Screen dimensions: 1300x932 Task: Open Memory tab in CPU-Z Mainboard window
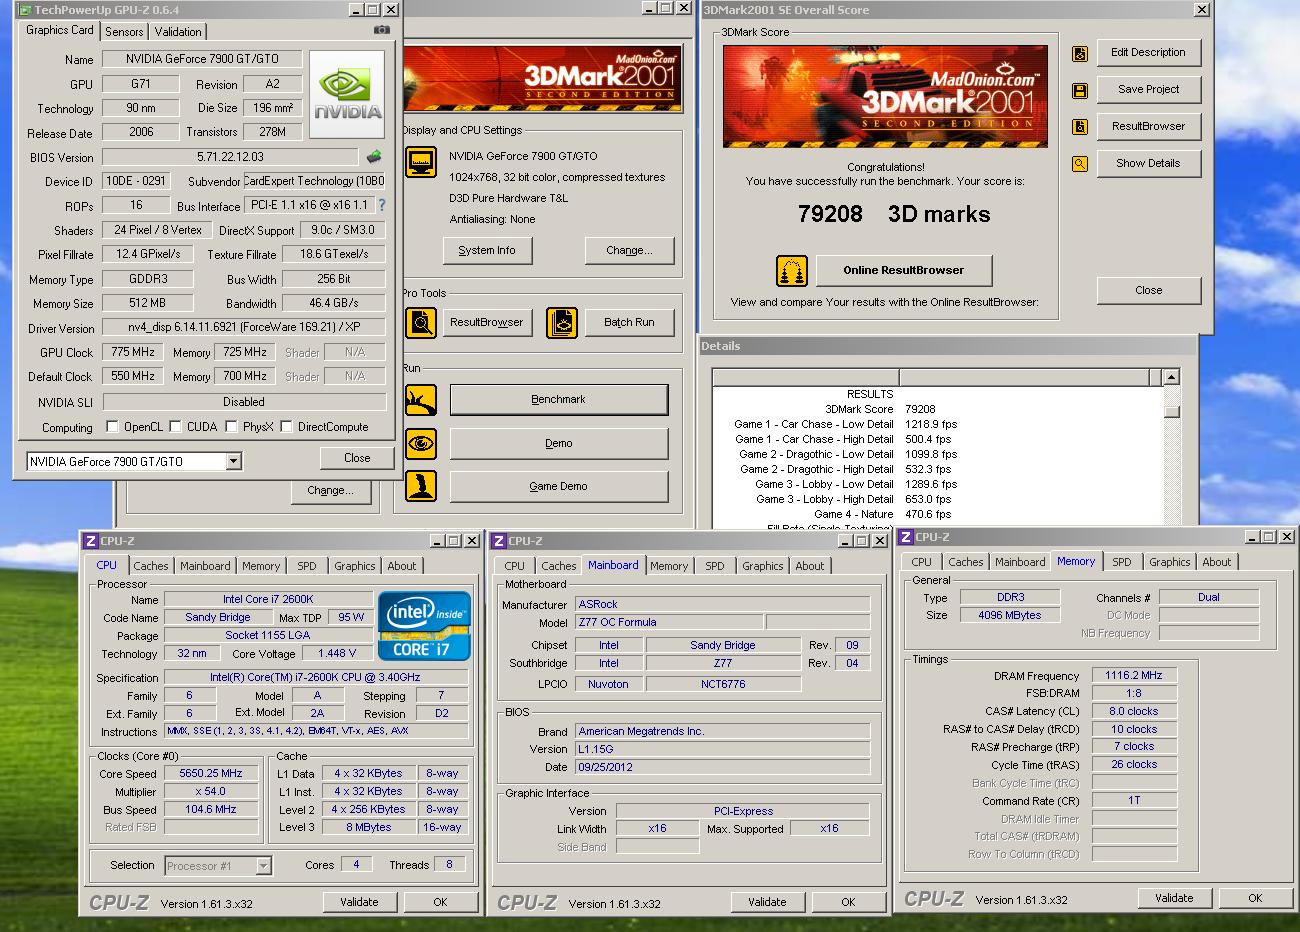tap(669, 566)
